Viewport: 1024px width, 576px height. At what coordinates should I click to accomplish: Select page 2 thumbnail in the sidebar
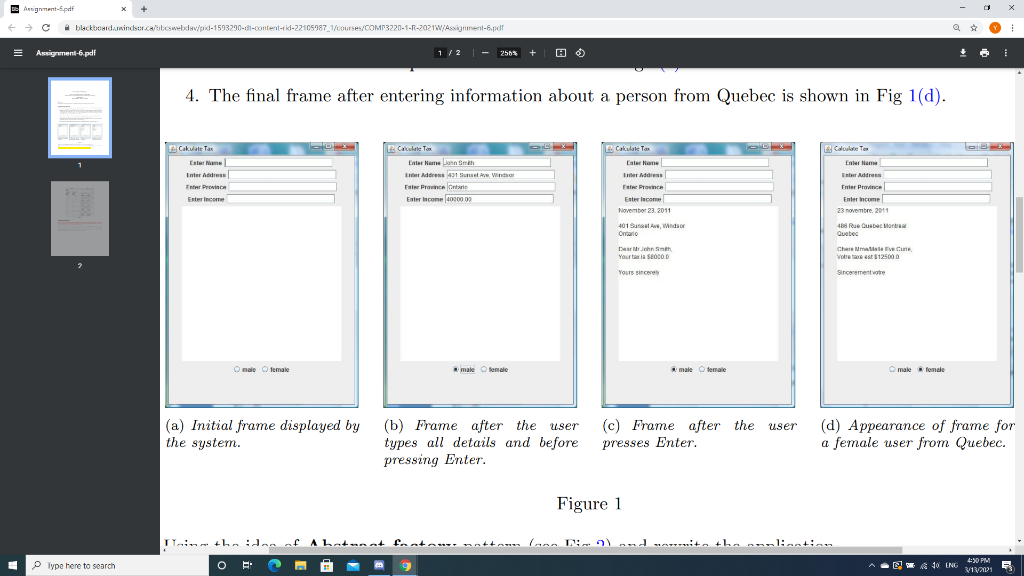[x=80, y=218]
